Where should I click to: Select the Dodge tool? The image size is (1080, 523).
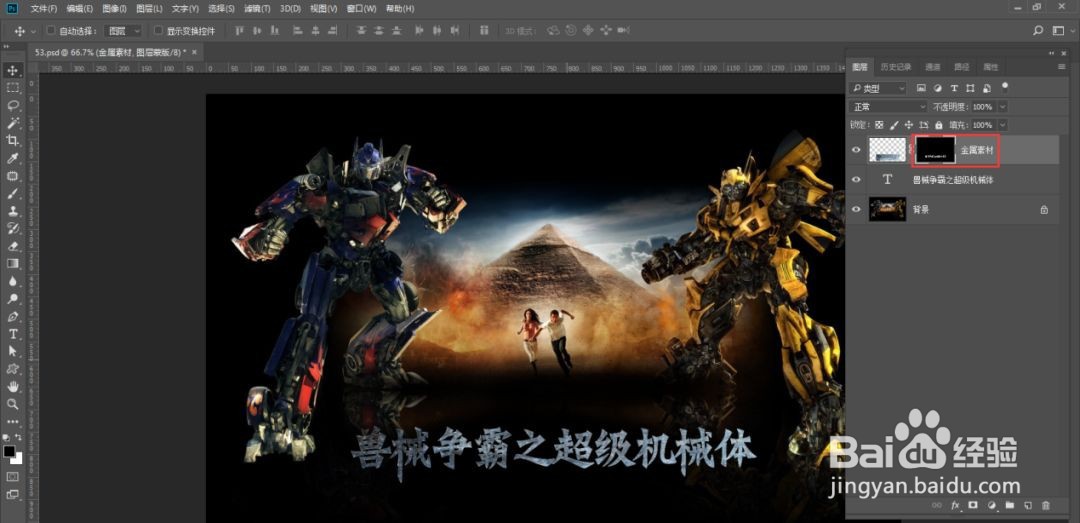click(12, 298)
